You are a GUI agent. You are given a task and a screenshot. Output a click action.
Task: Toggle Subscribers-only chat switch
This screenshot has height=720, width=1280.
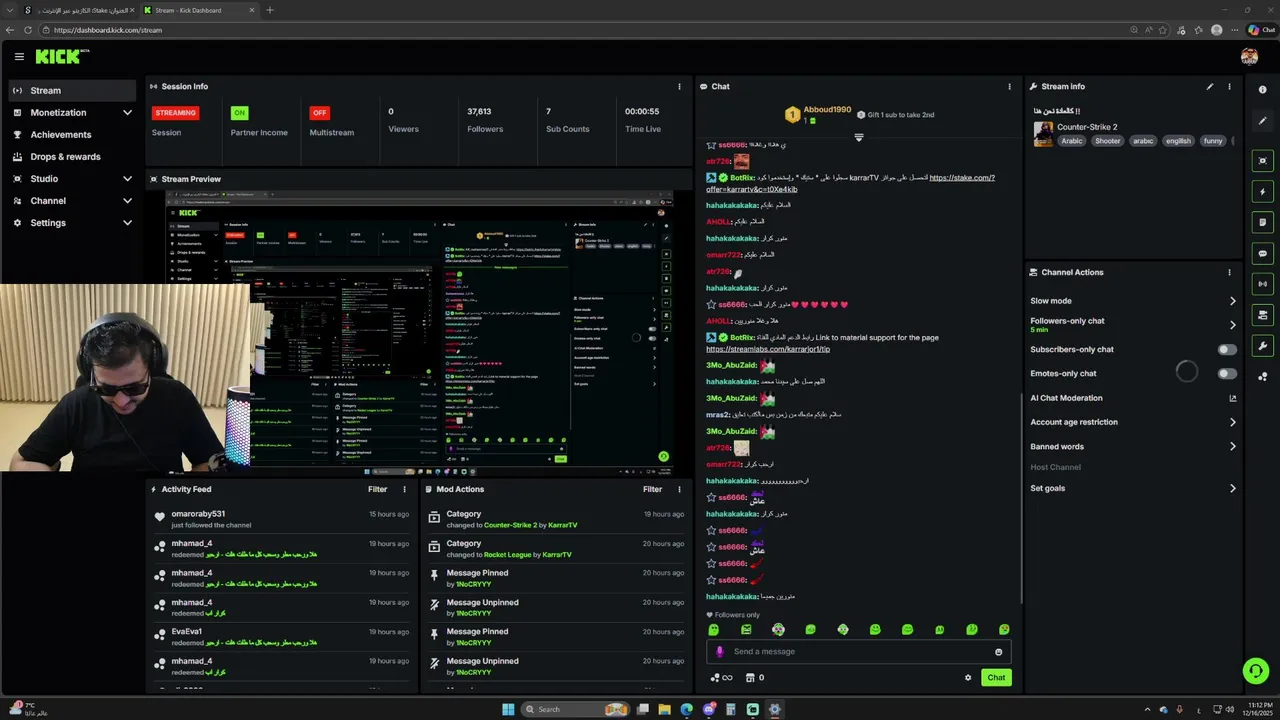click(1227, 349)
